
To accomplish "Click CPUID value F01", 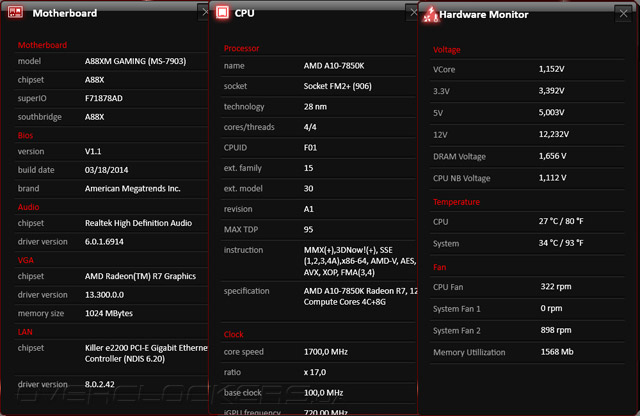I will 310,148.
